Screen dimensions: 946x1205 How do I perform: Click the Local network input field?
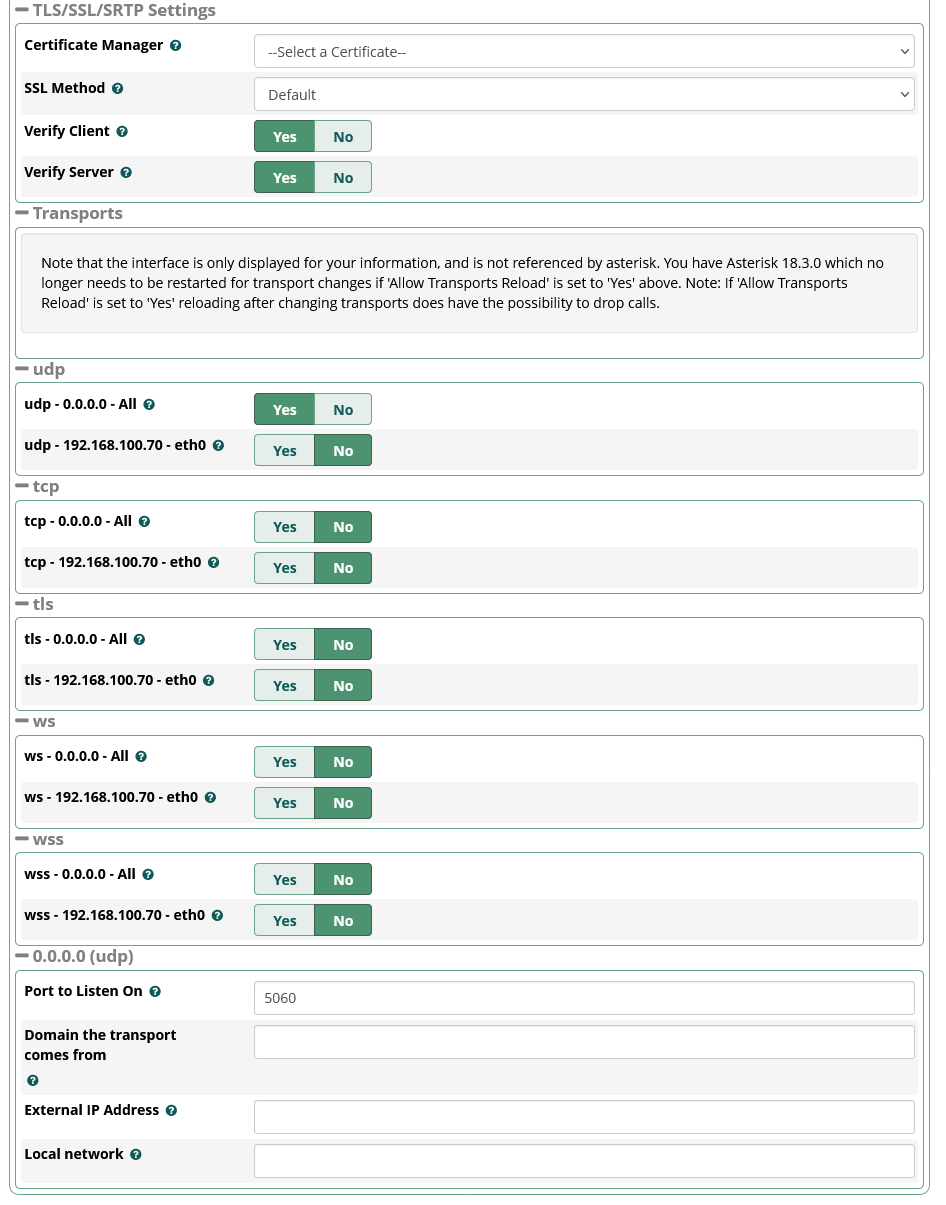click(584, 1161)
